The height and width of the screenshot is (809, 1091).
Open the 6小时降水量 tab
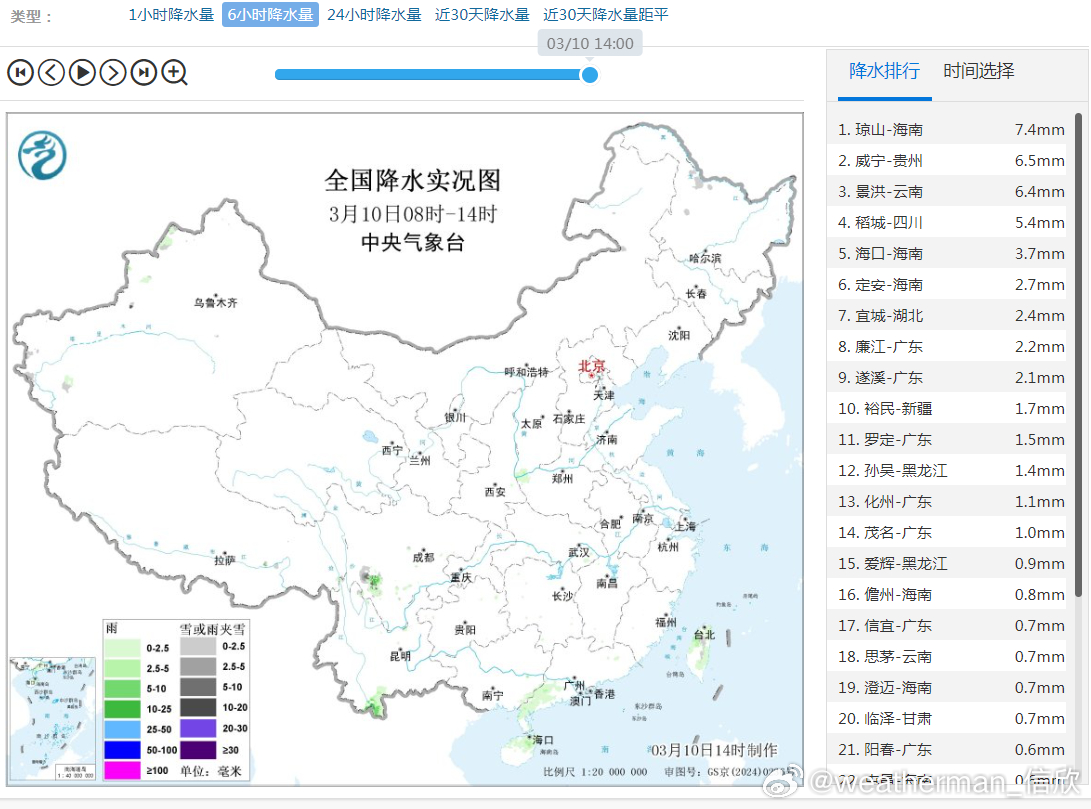pyautogui.click(x=269, y=16)
